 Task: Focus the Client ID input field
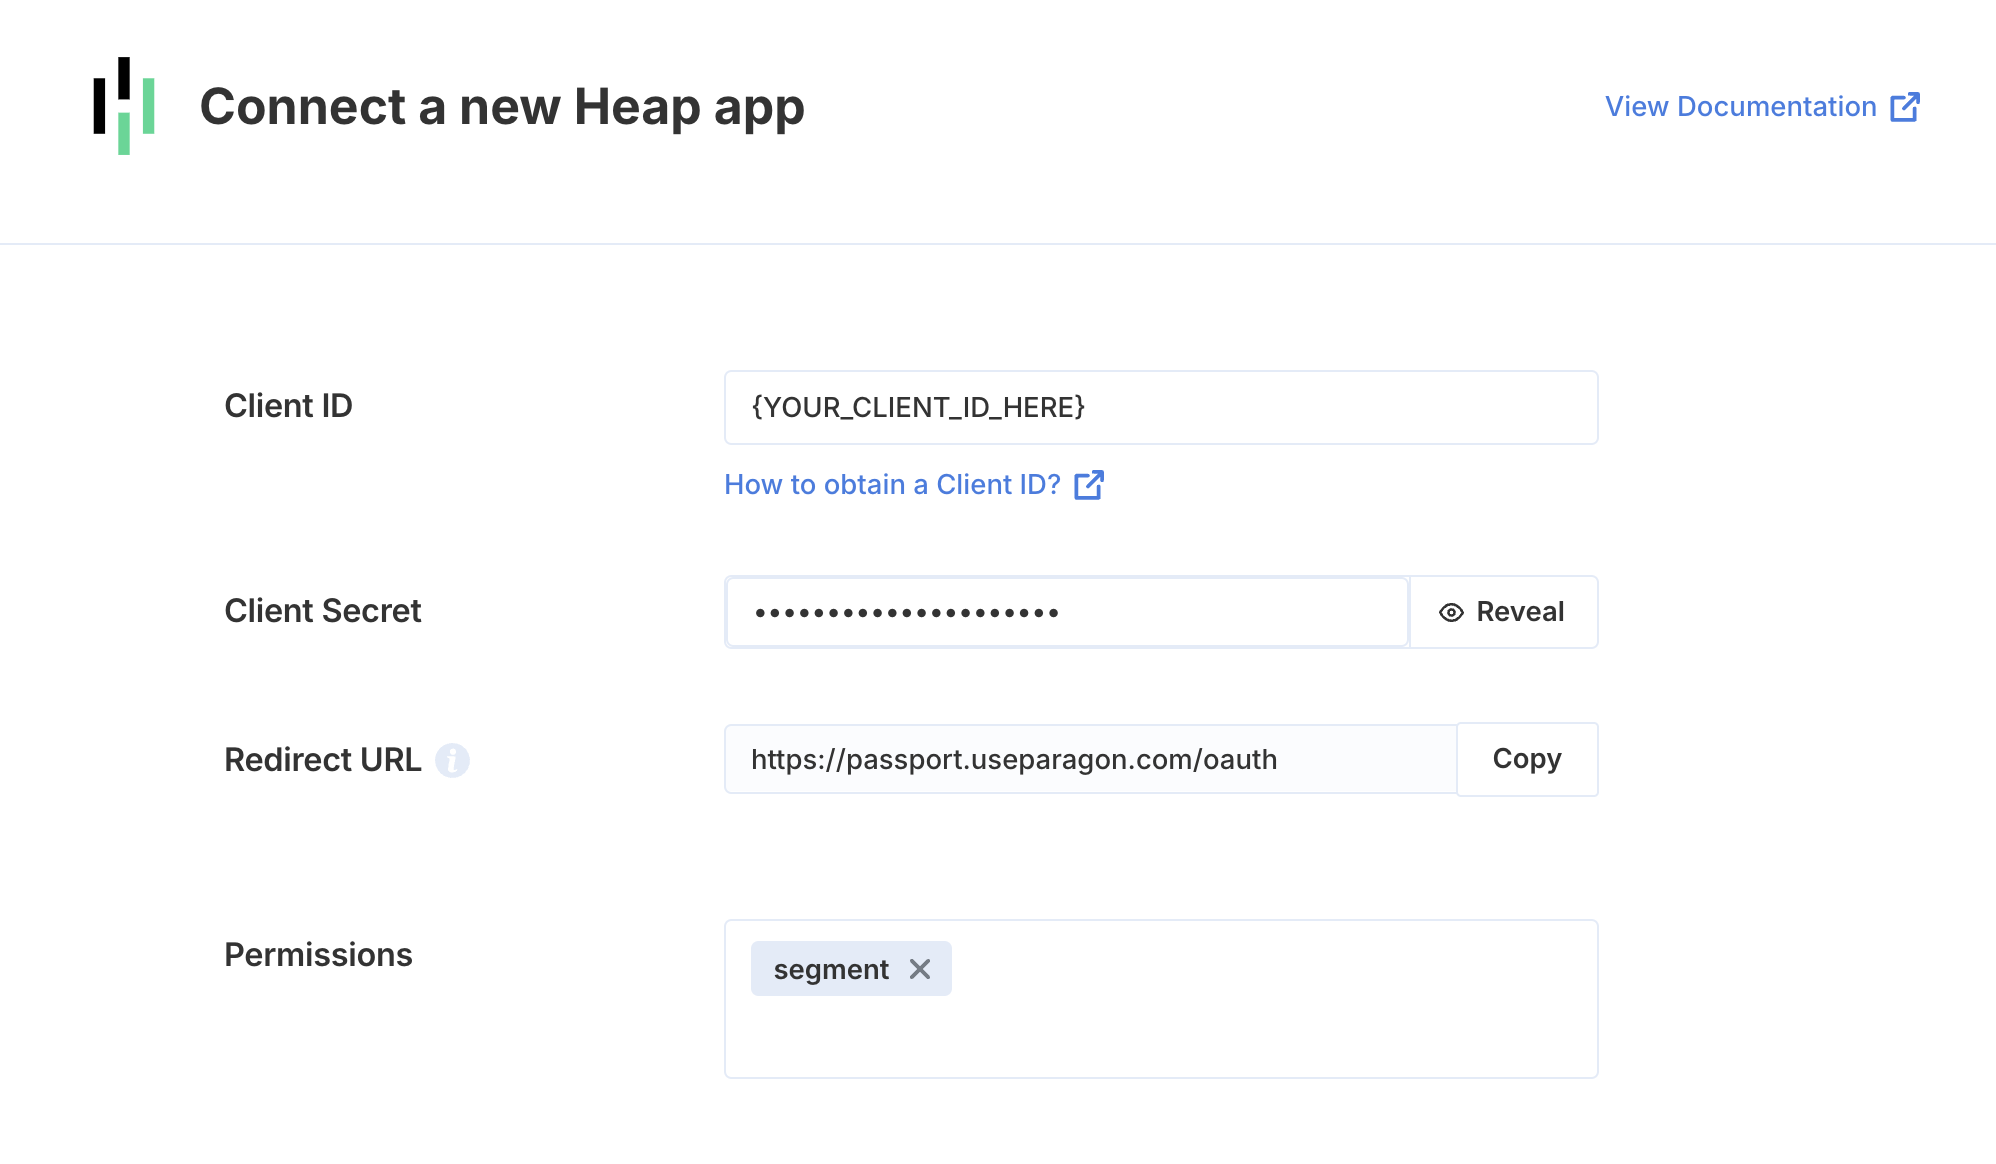pyautogui.click(x=1161, y=408)
